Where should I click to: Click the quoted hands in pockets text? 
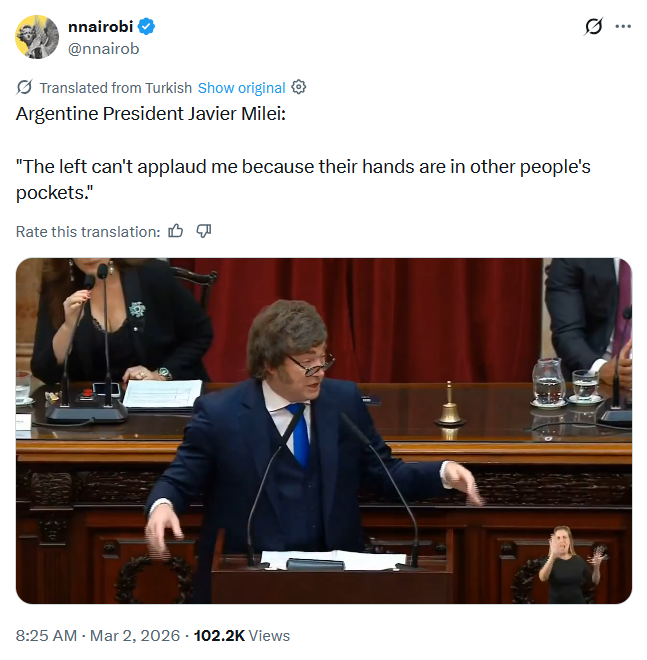click(303, 180)
